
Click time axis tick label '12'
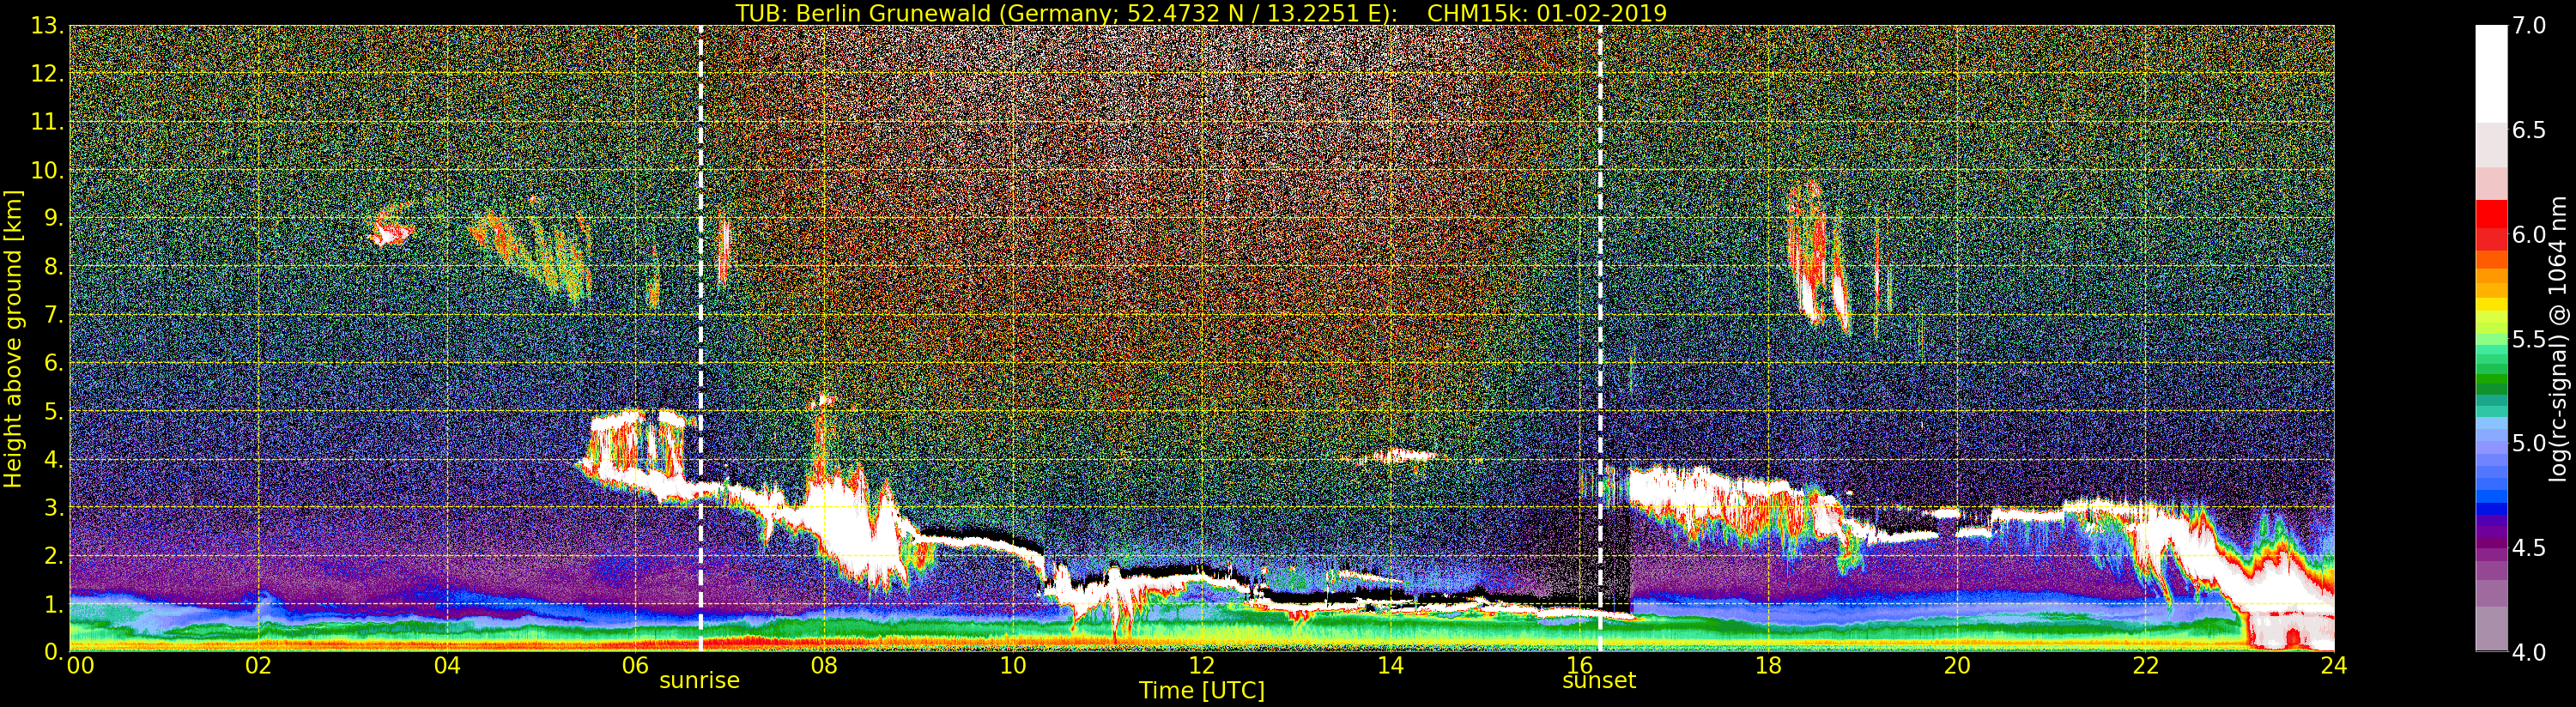pos(1202,666)
